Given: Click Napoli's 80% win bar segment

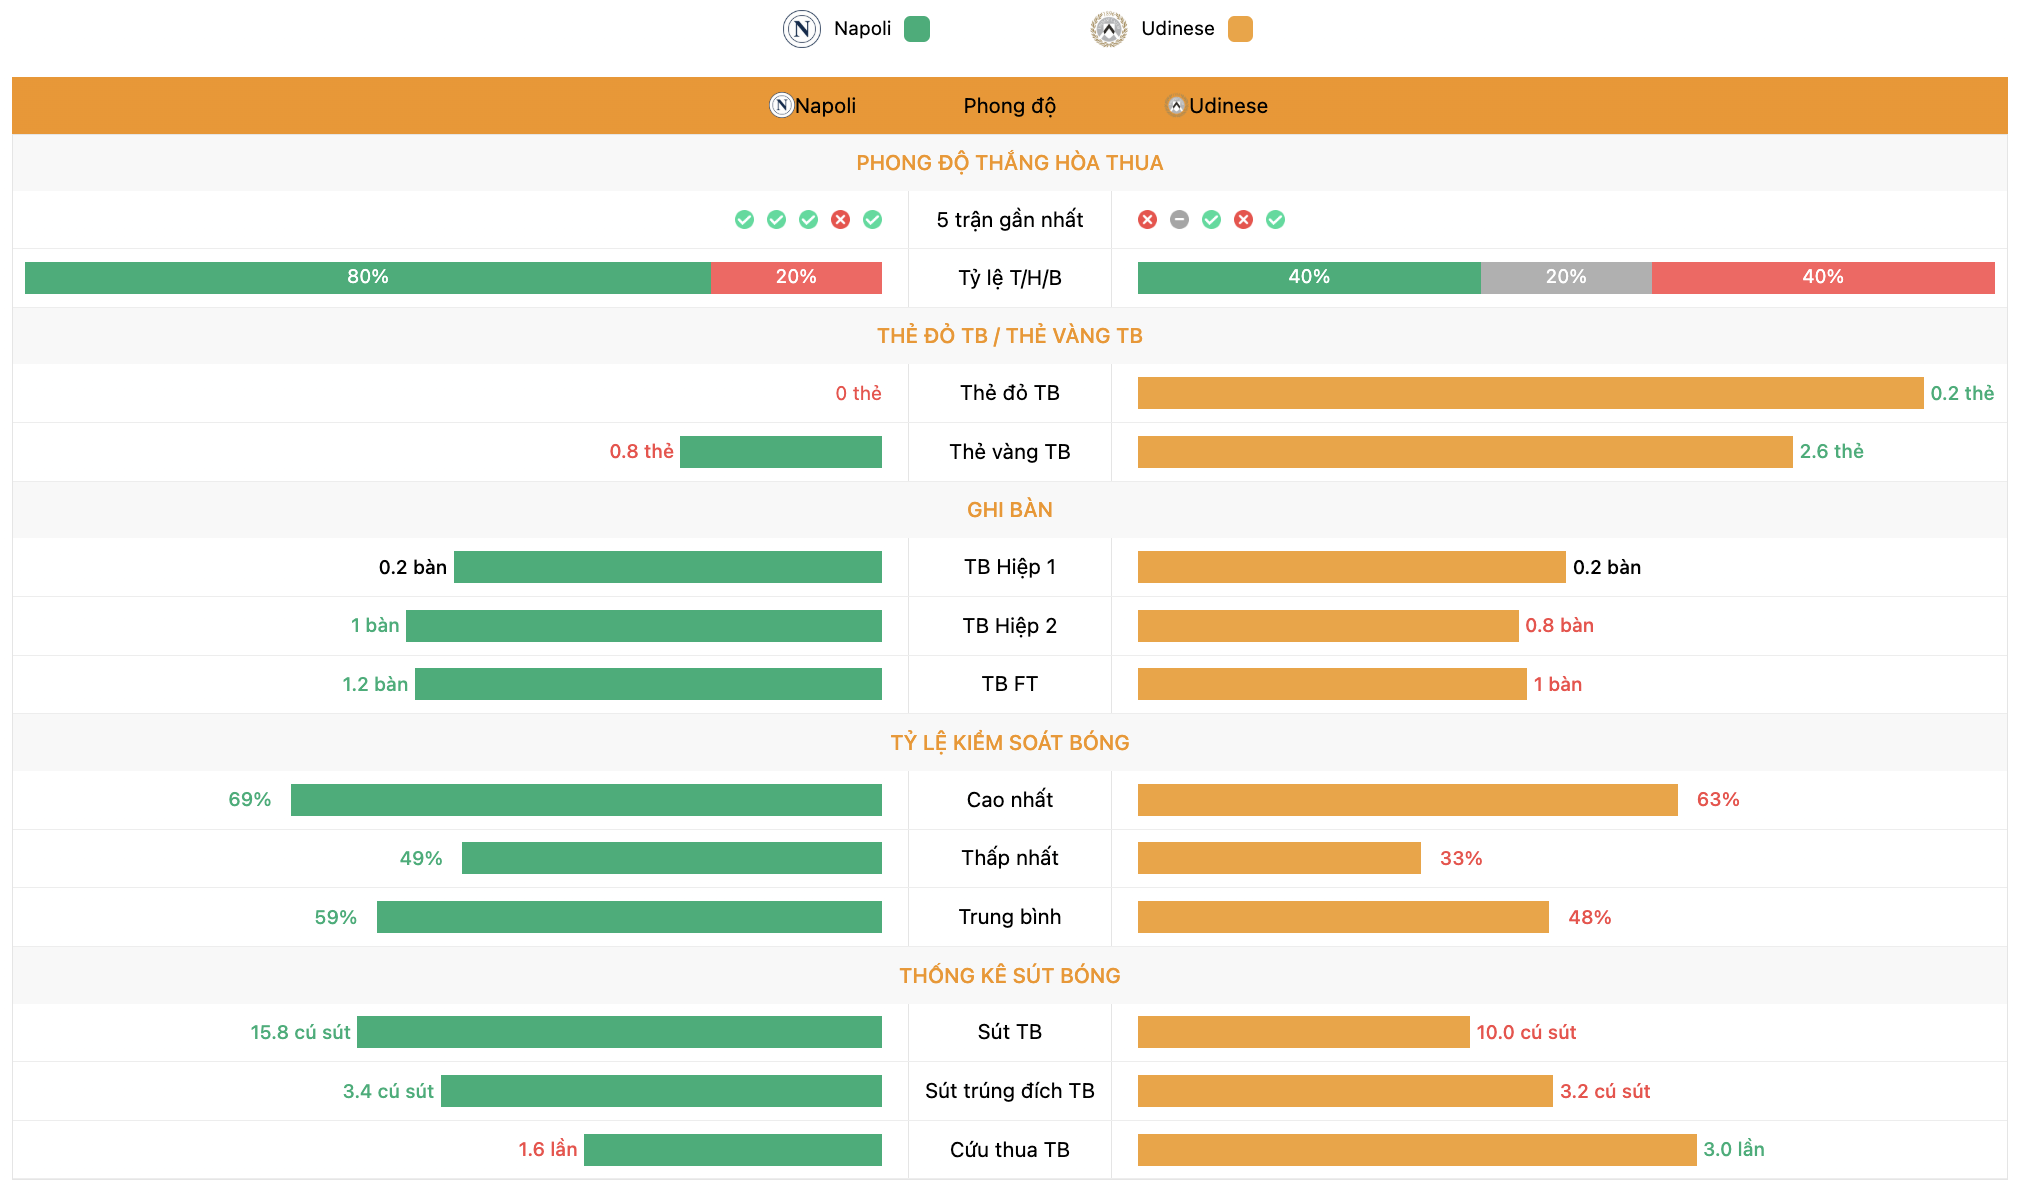Looking at the screenshot, I should point(367,277).
